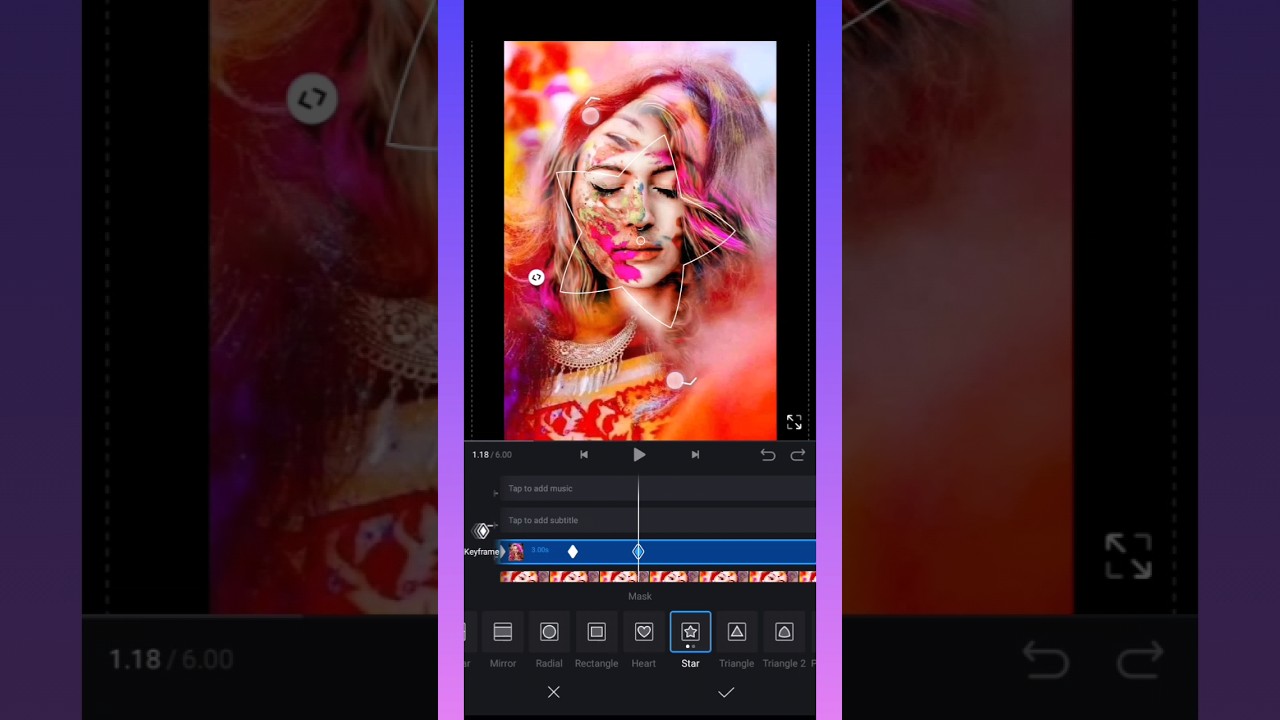Click the Heart label text
The width and height of the screenshot is (1280, 720).
[644, 664]
